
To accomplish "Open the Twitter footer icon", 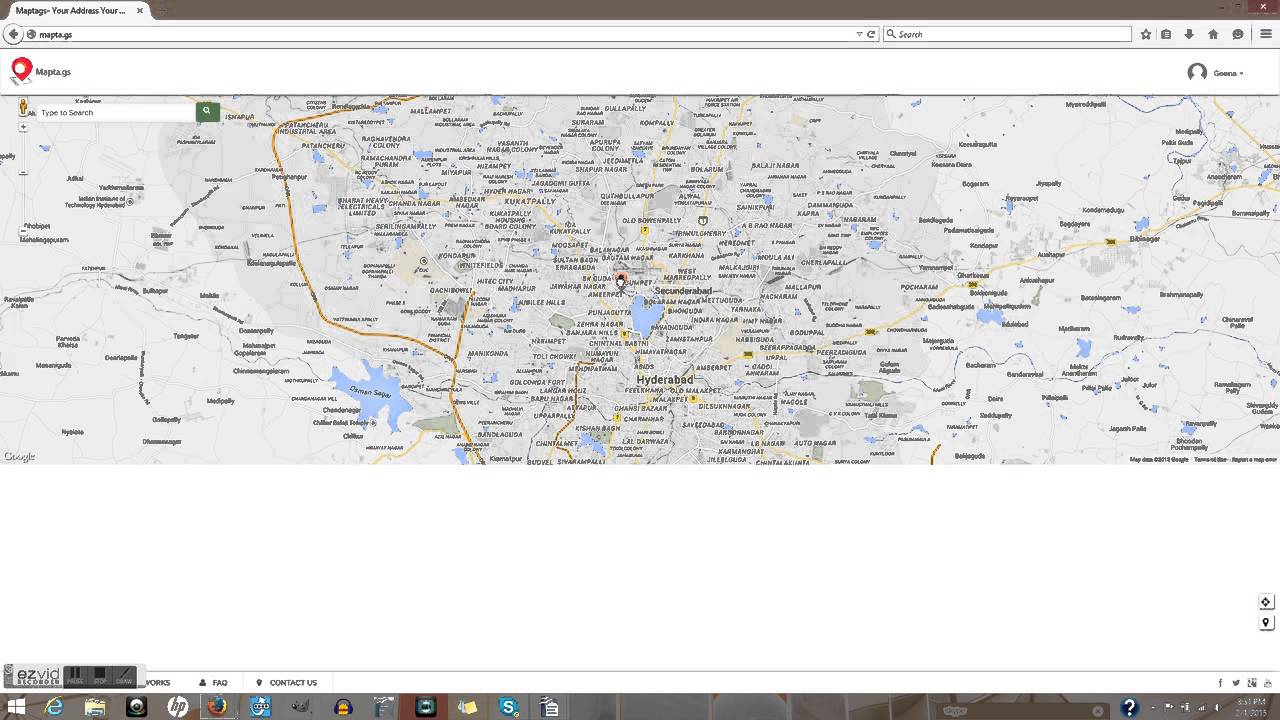I will (1236, 683).
